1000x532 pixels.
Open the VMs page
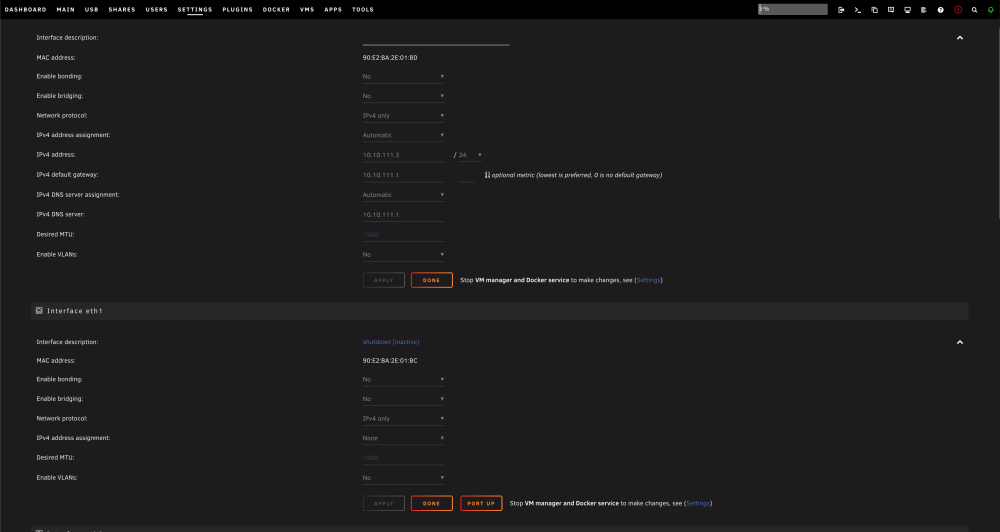pos(307,10)
